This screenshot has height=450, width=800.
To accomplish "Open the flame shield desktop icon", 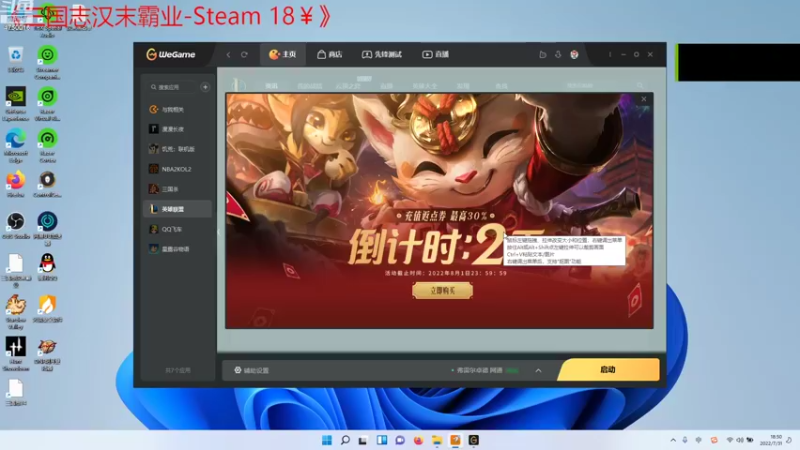I will pos(47,309).
